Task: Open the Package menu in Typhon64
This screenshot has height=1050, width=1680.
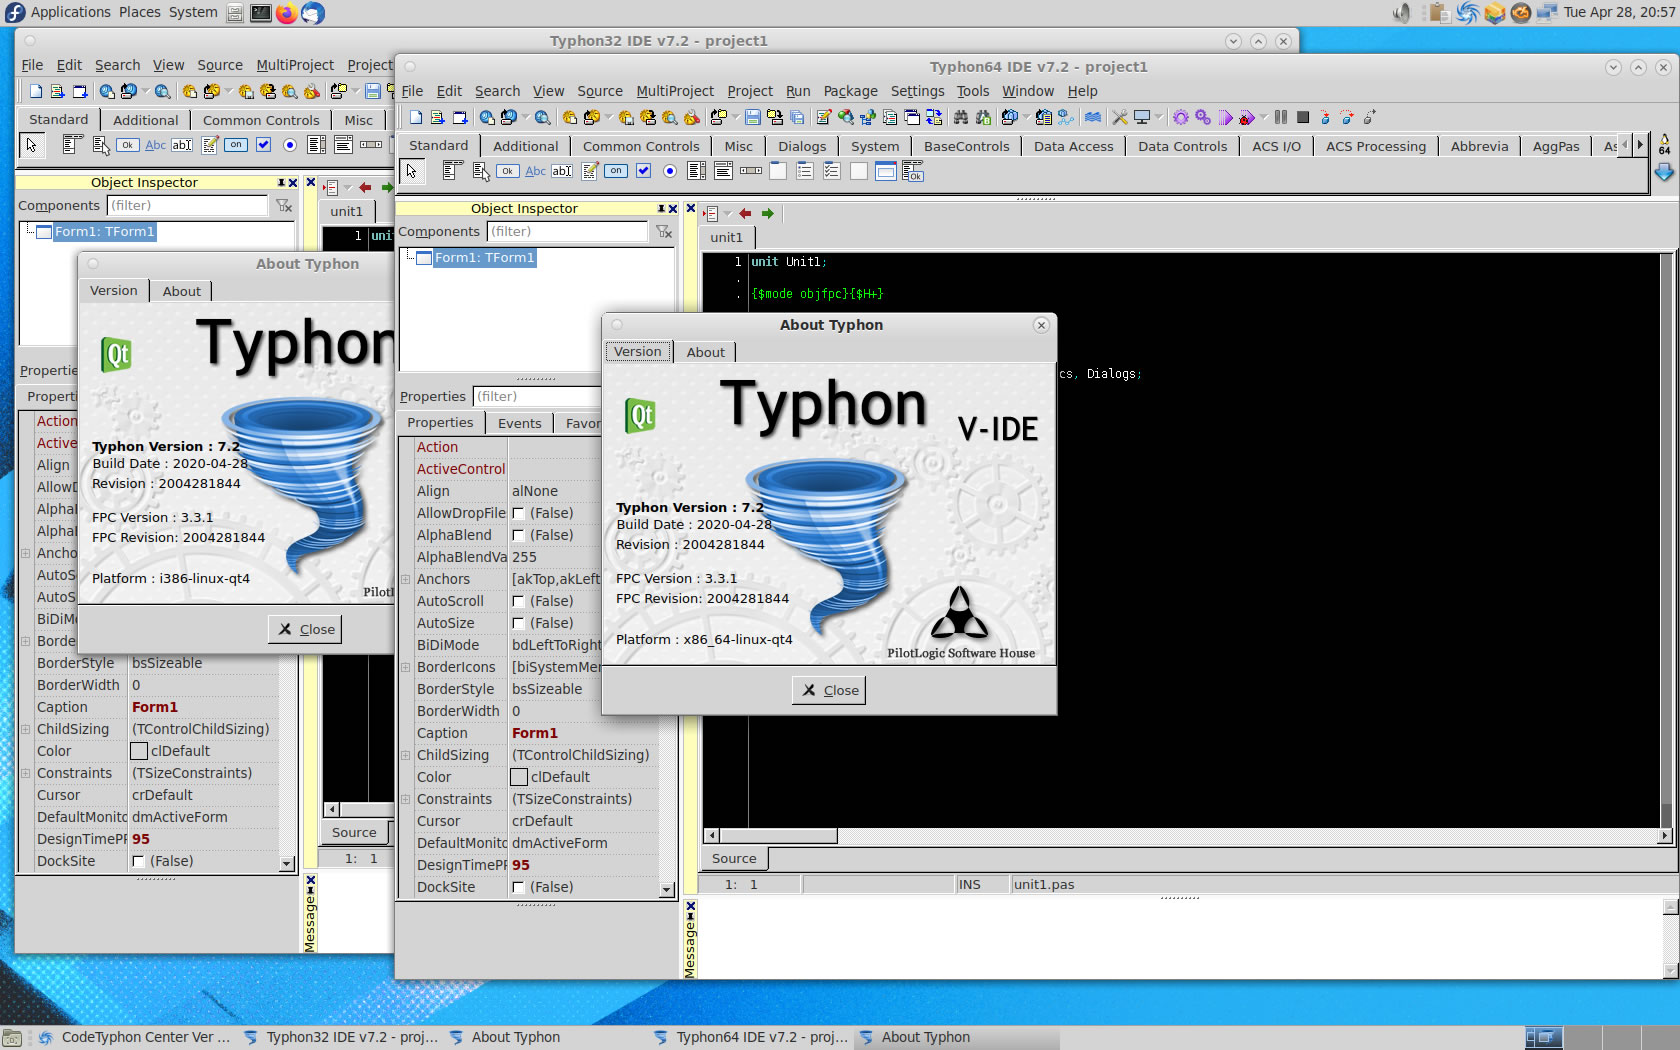Action: coord(850,91)
